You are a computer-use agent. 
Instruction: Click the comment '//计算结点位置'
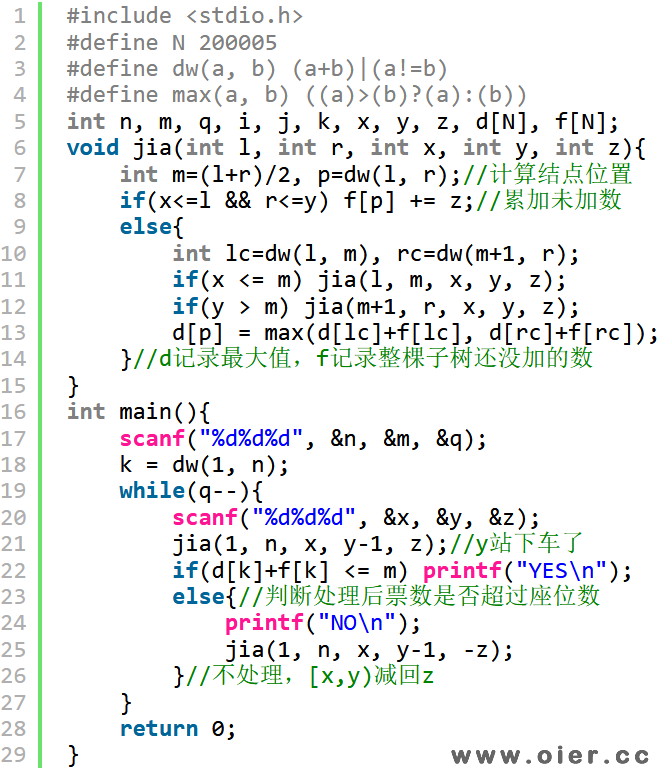pos(548,175)
